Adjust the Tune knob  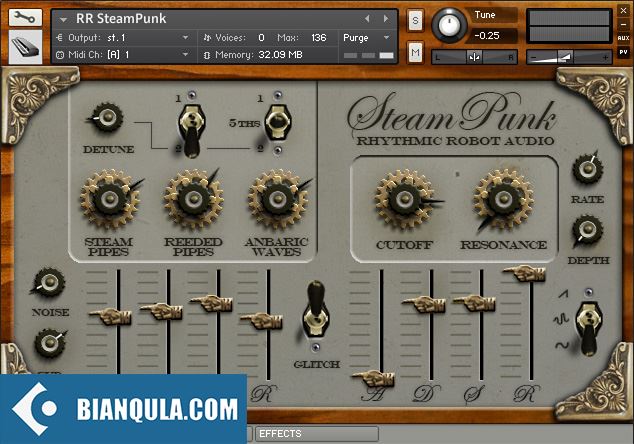point(449,25)
